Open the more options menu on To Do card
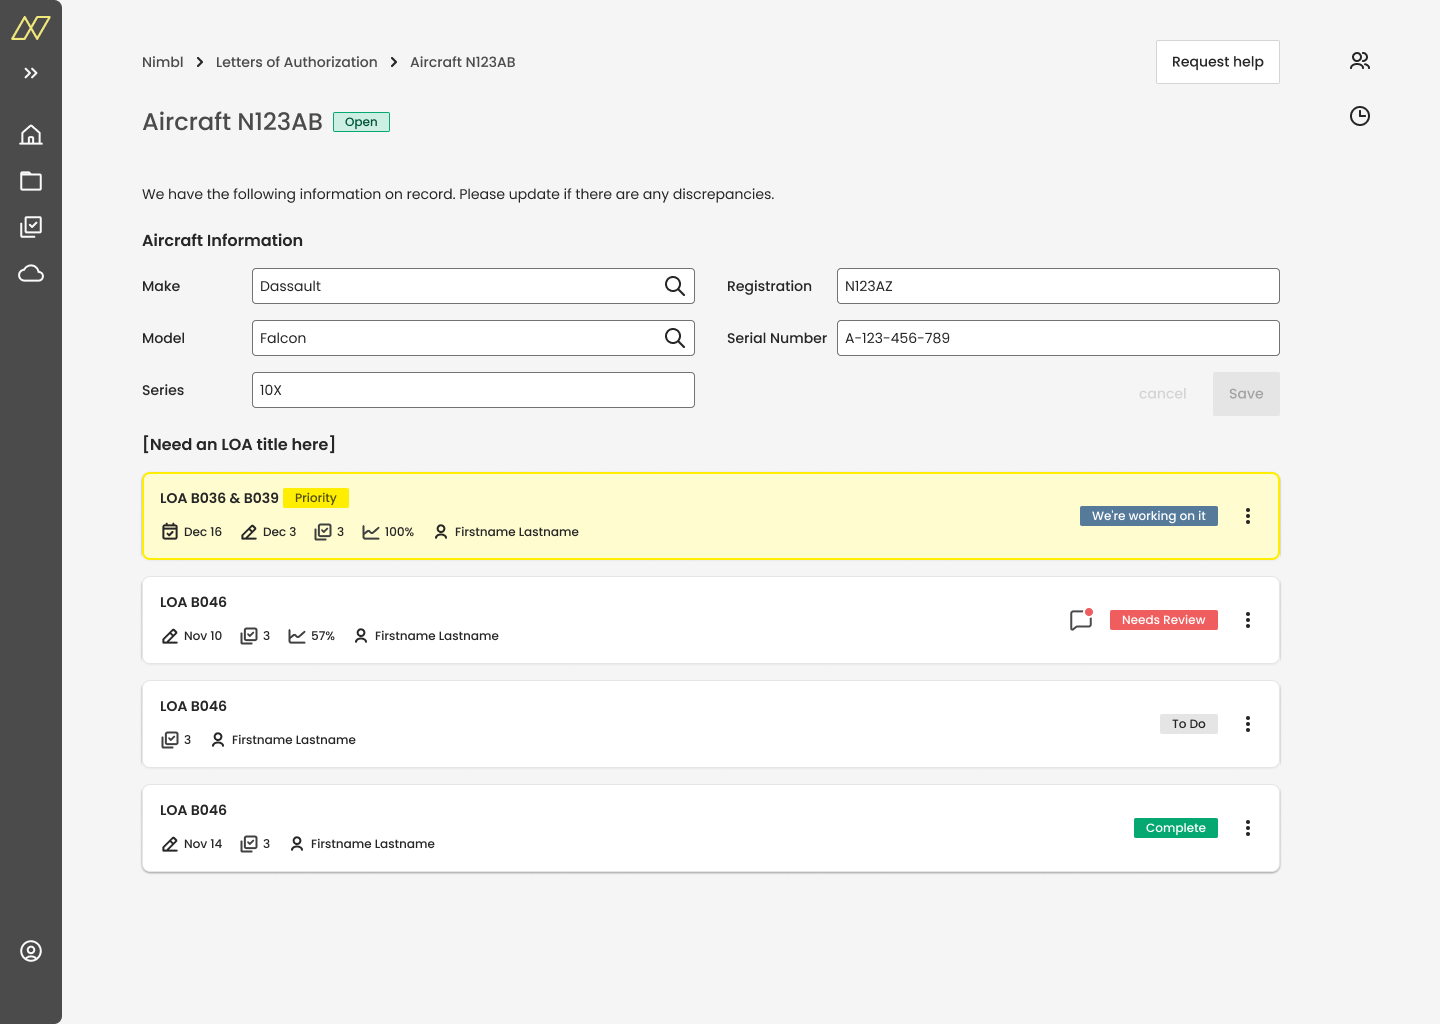Viewport: 1440px width, 1024px height. pos(1248,724)
